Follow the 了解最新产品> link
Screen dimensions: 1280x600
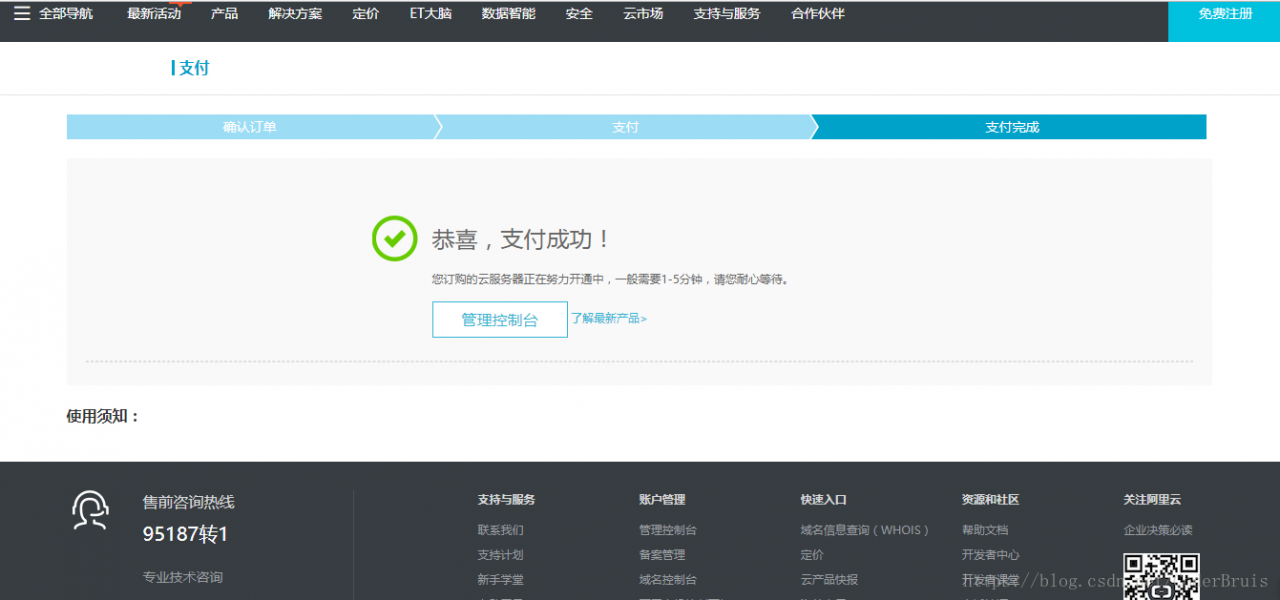(609, 318)
